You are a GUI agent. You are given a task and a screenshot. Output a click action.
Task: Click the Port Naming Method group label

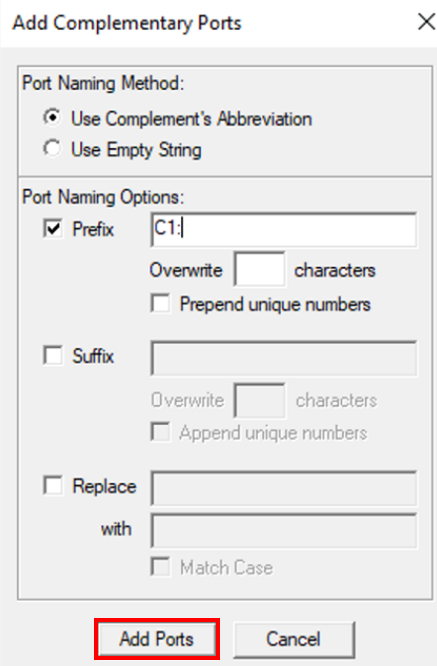(x=103, y=83)
